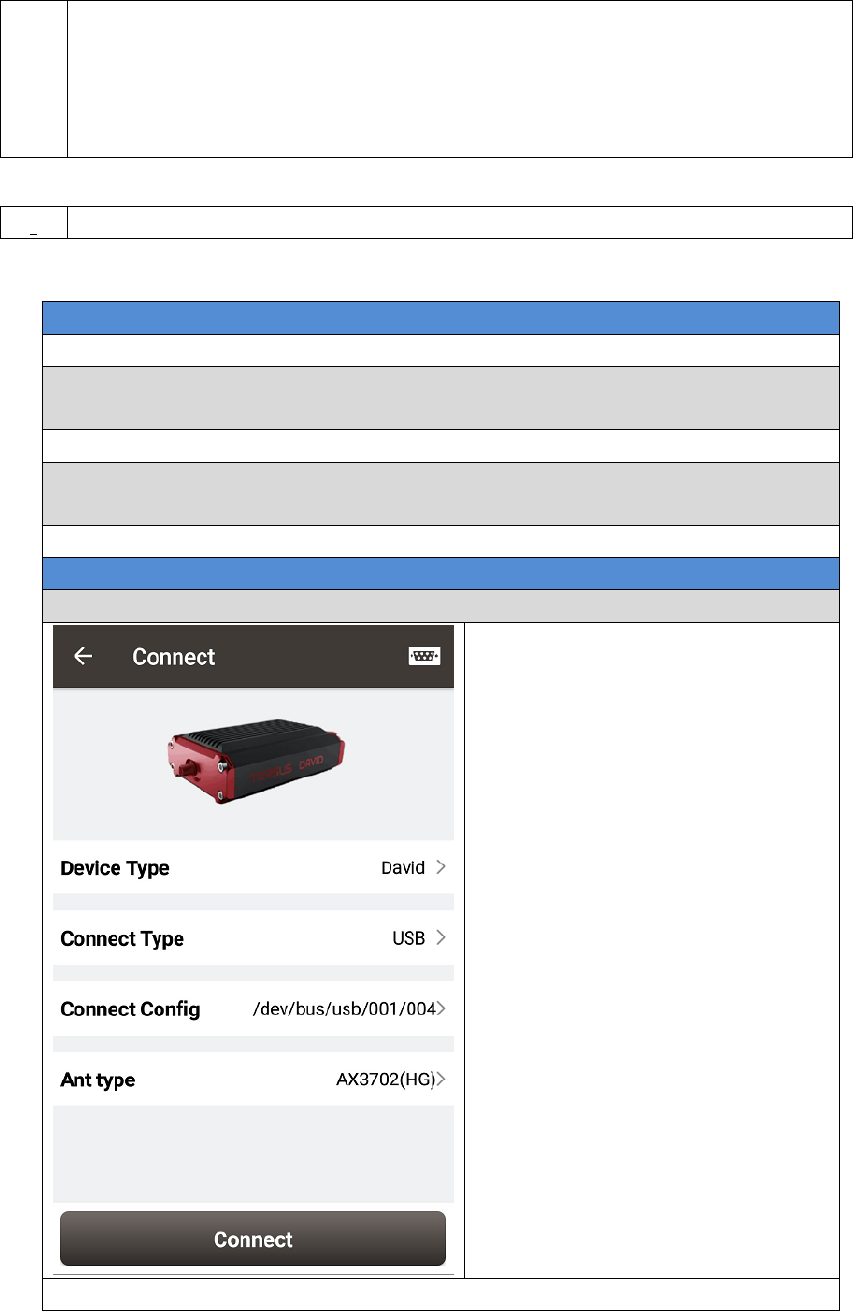Open the Connect Config chevron arrow
This screenshot has height=1311, width=853.
[441, 1009]
